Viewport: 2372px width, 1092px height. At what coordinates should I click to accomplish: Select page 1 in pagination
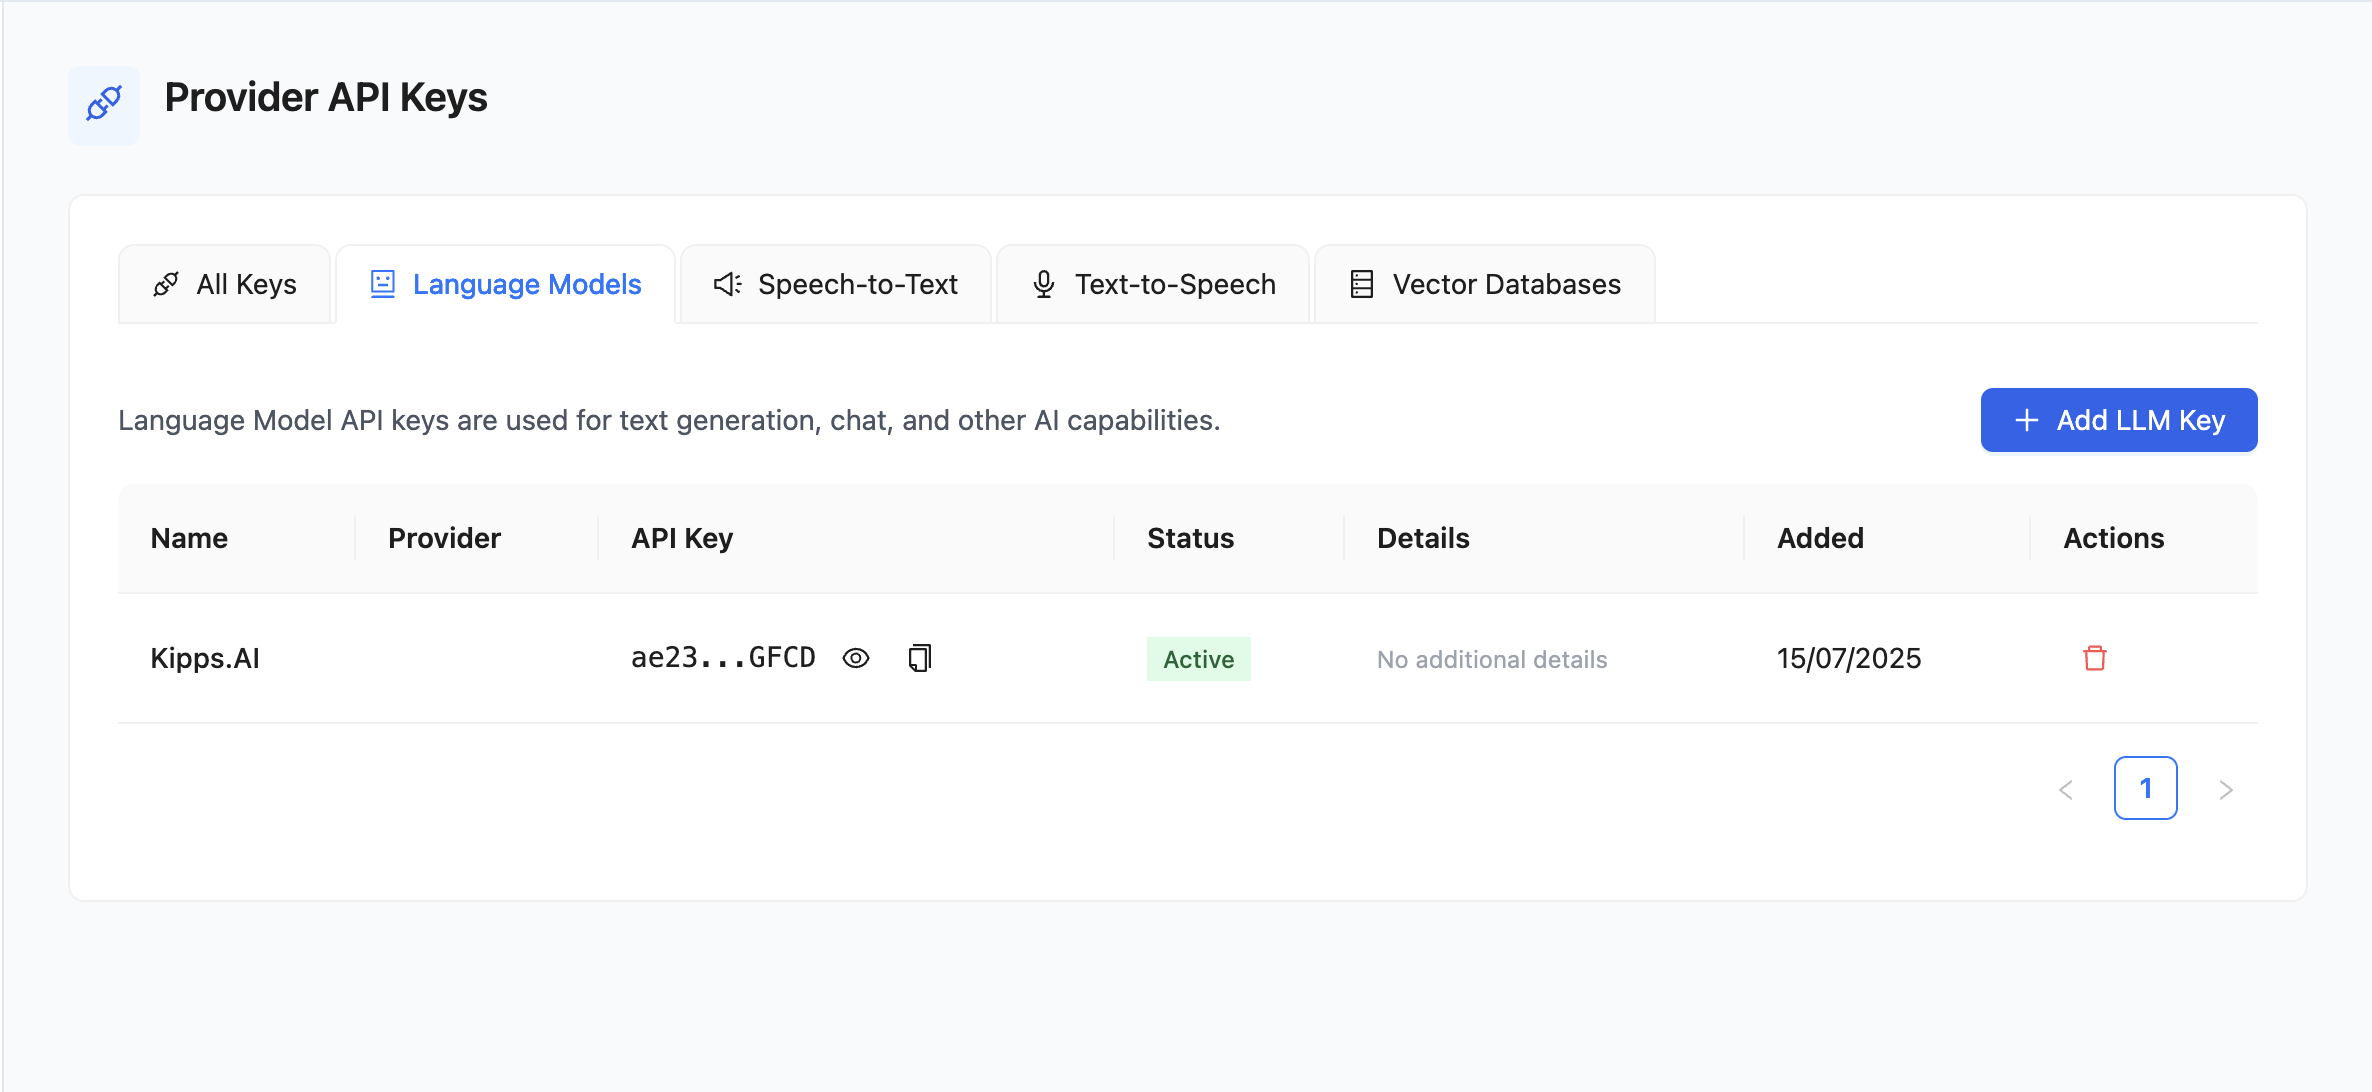click(x=2146, y=788)
